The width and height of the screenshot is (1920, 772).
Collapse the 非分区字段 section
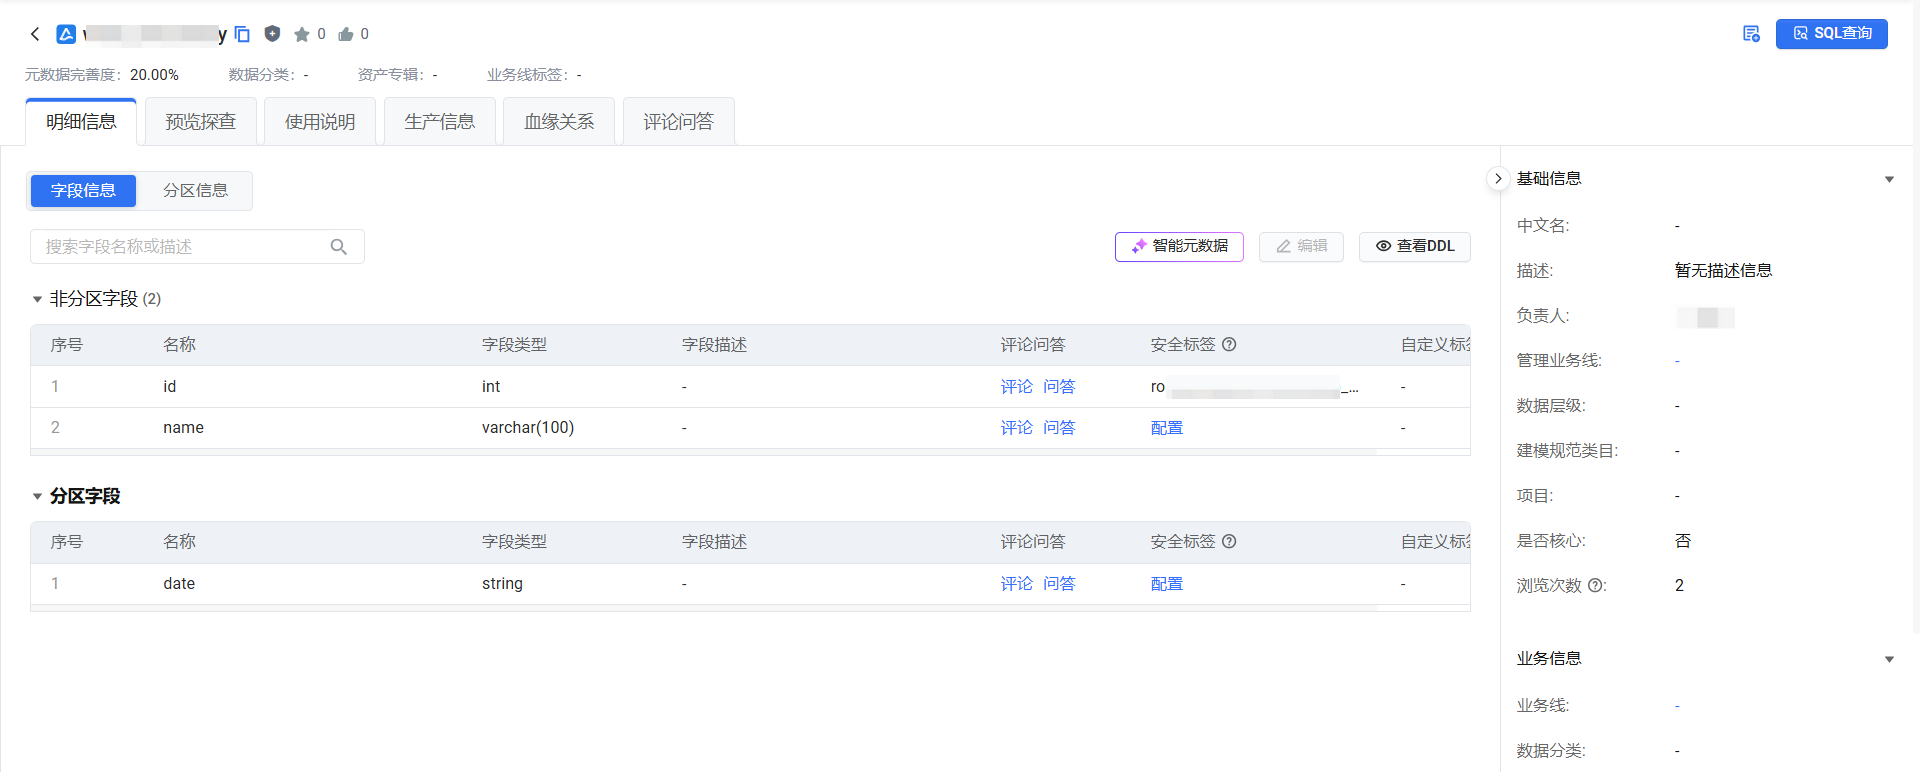[x=37, y=299]
